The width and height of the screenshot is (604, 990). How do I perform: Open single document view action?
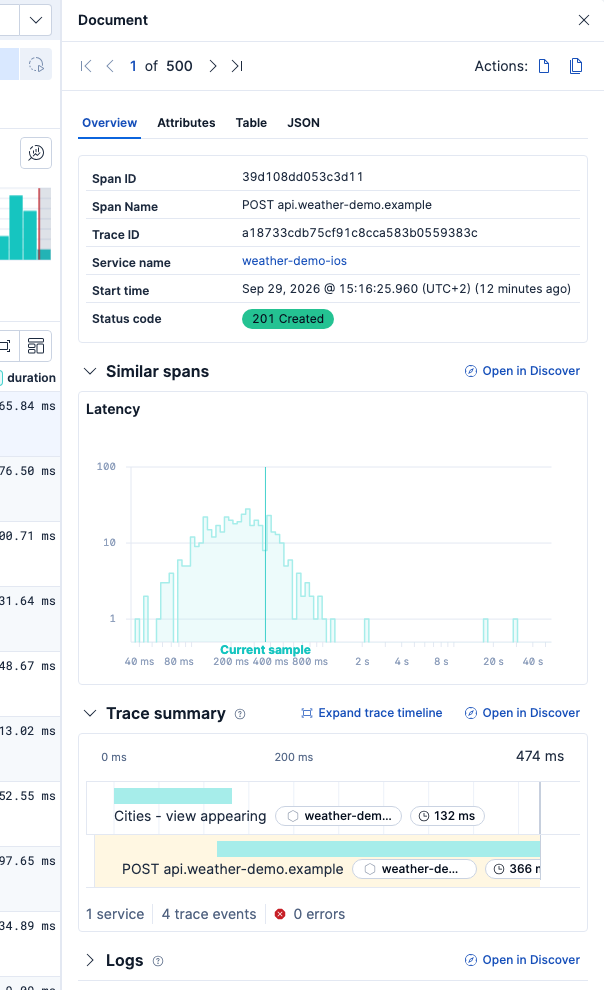544,66
